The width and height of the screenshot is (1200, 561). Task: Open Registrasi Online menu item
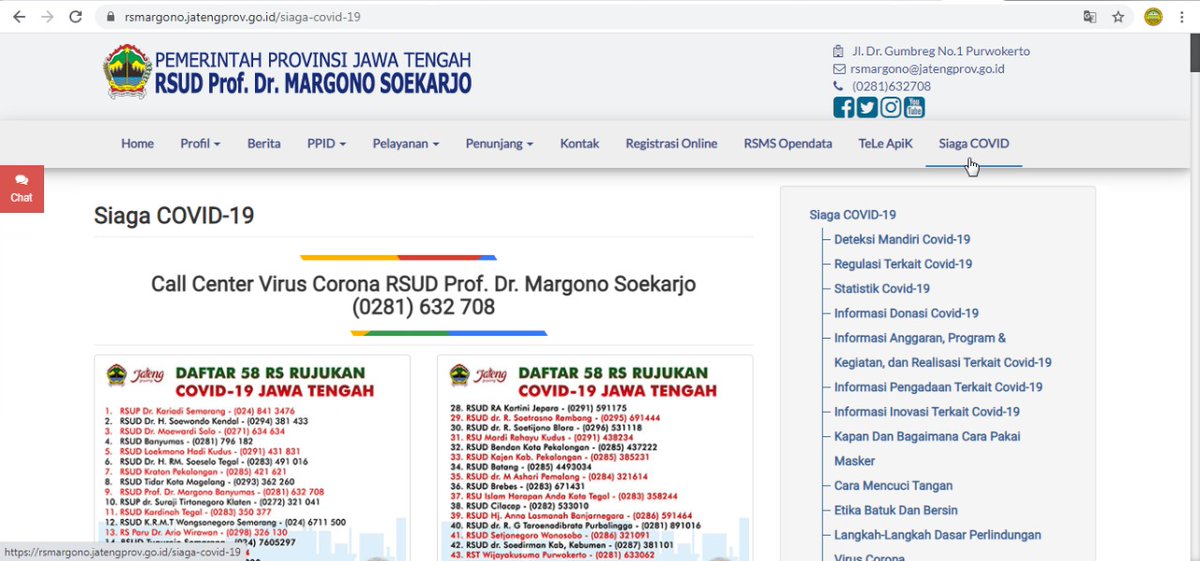[671, 144]
